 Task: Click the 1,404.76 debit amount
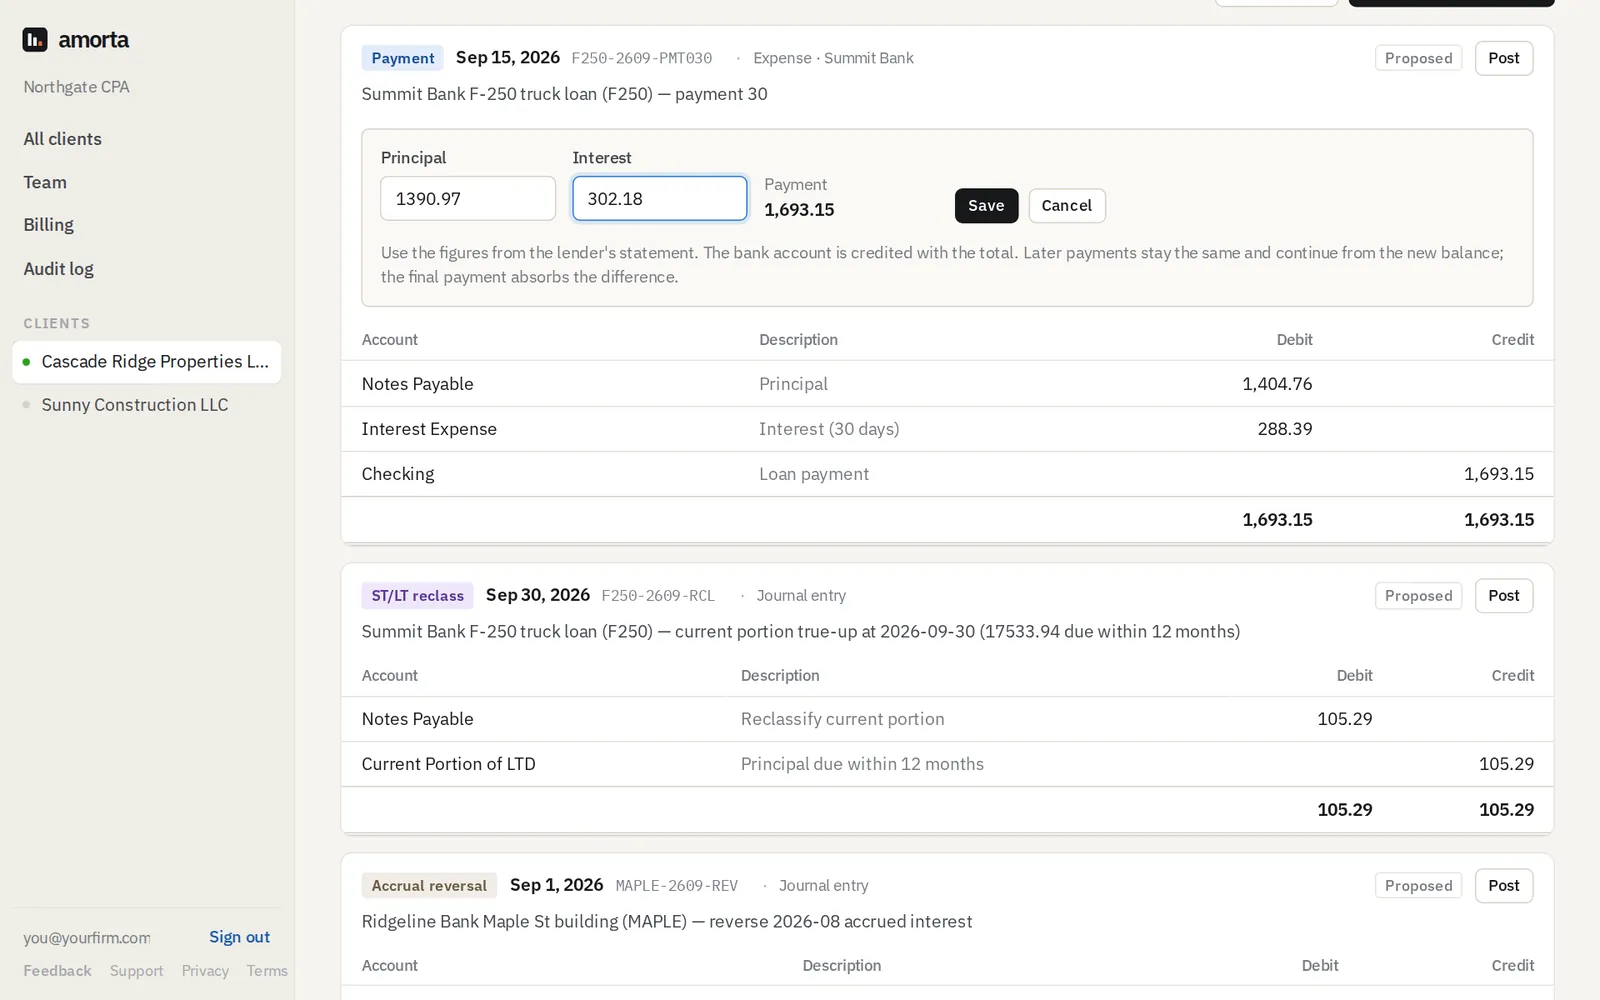point(1277,384)
